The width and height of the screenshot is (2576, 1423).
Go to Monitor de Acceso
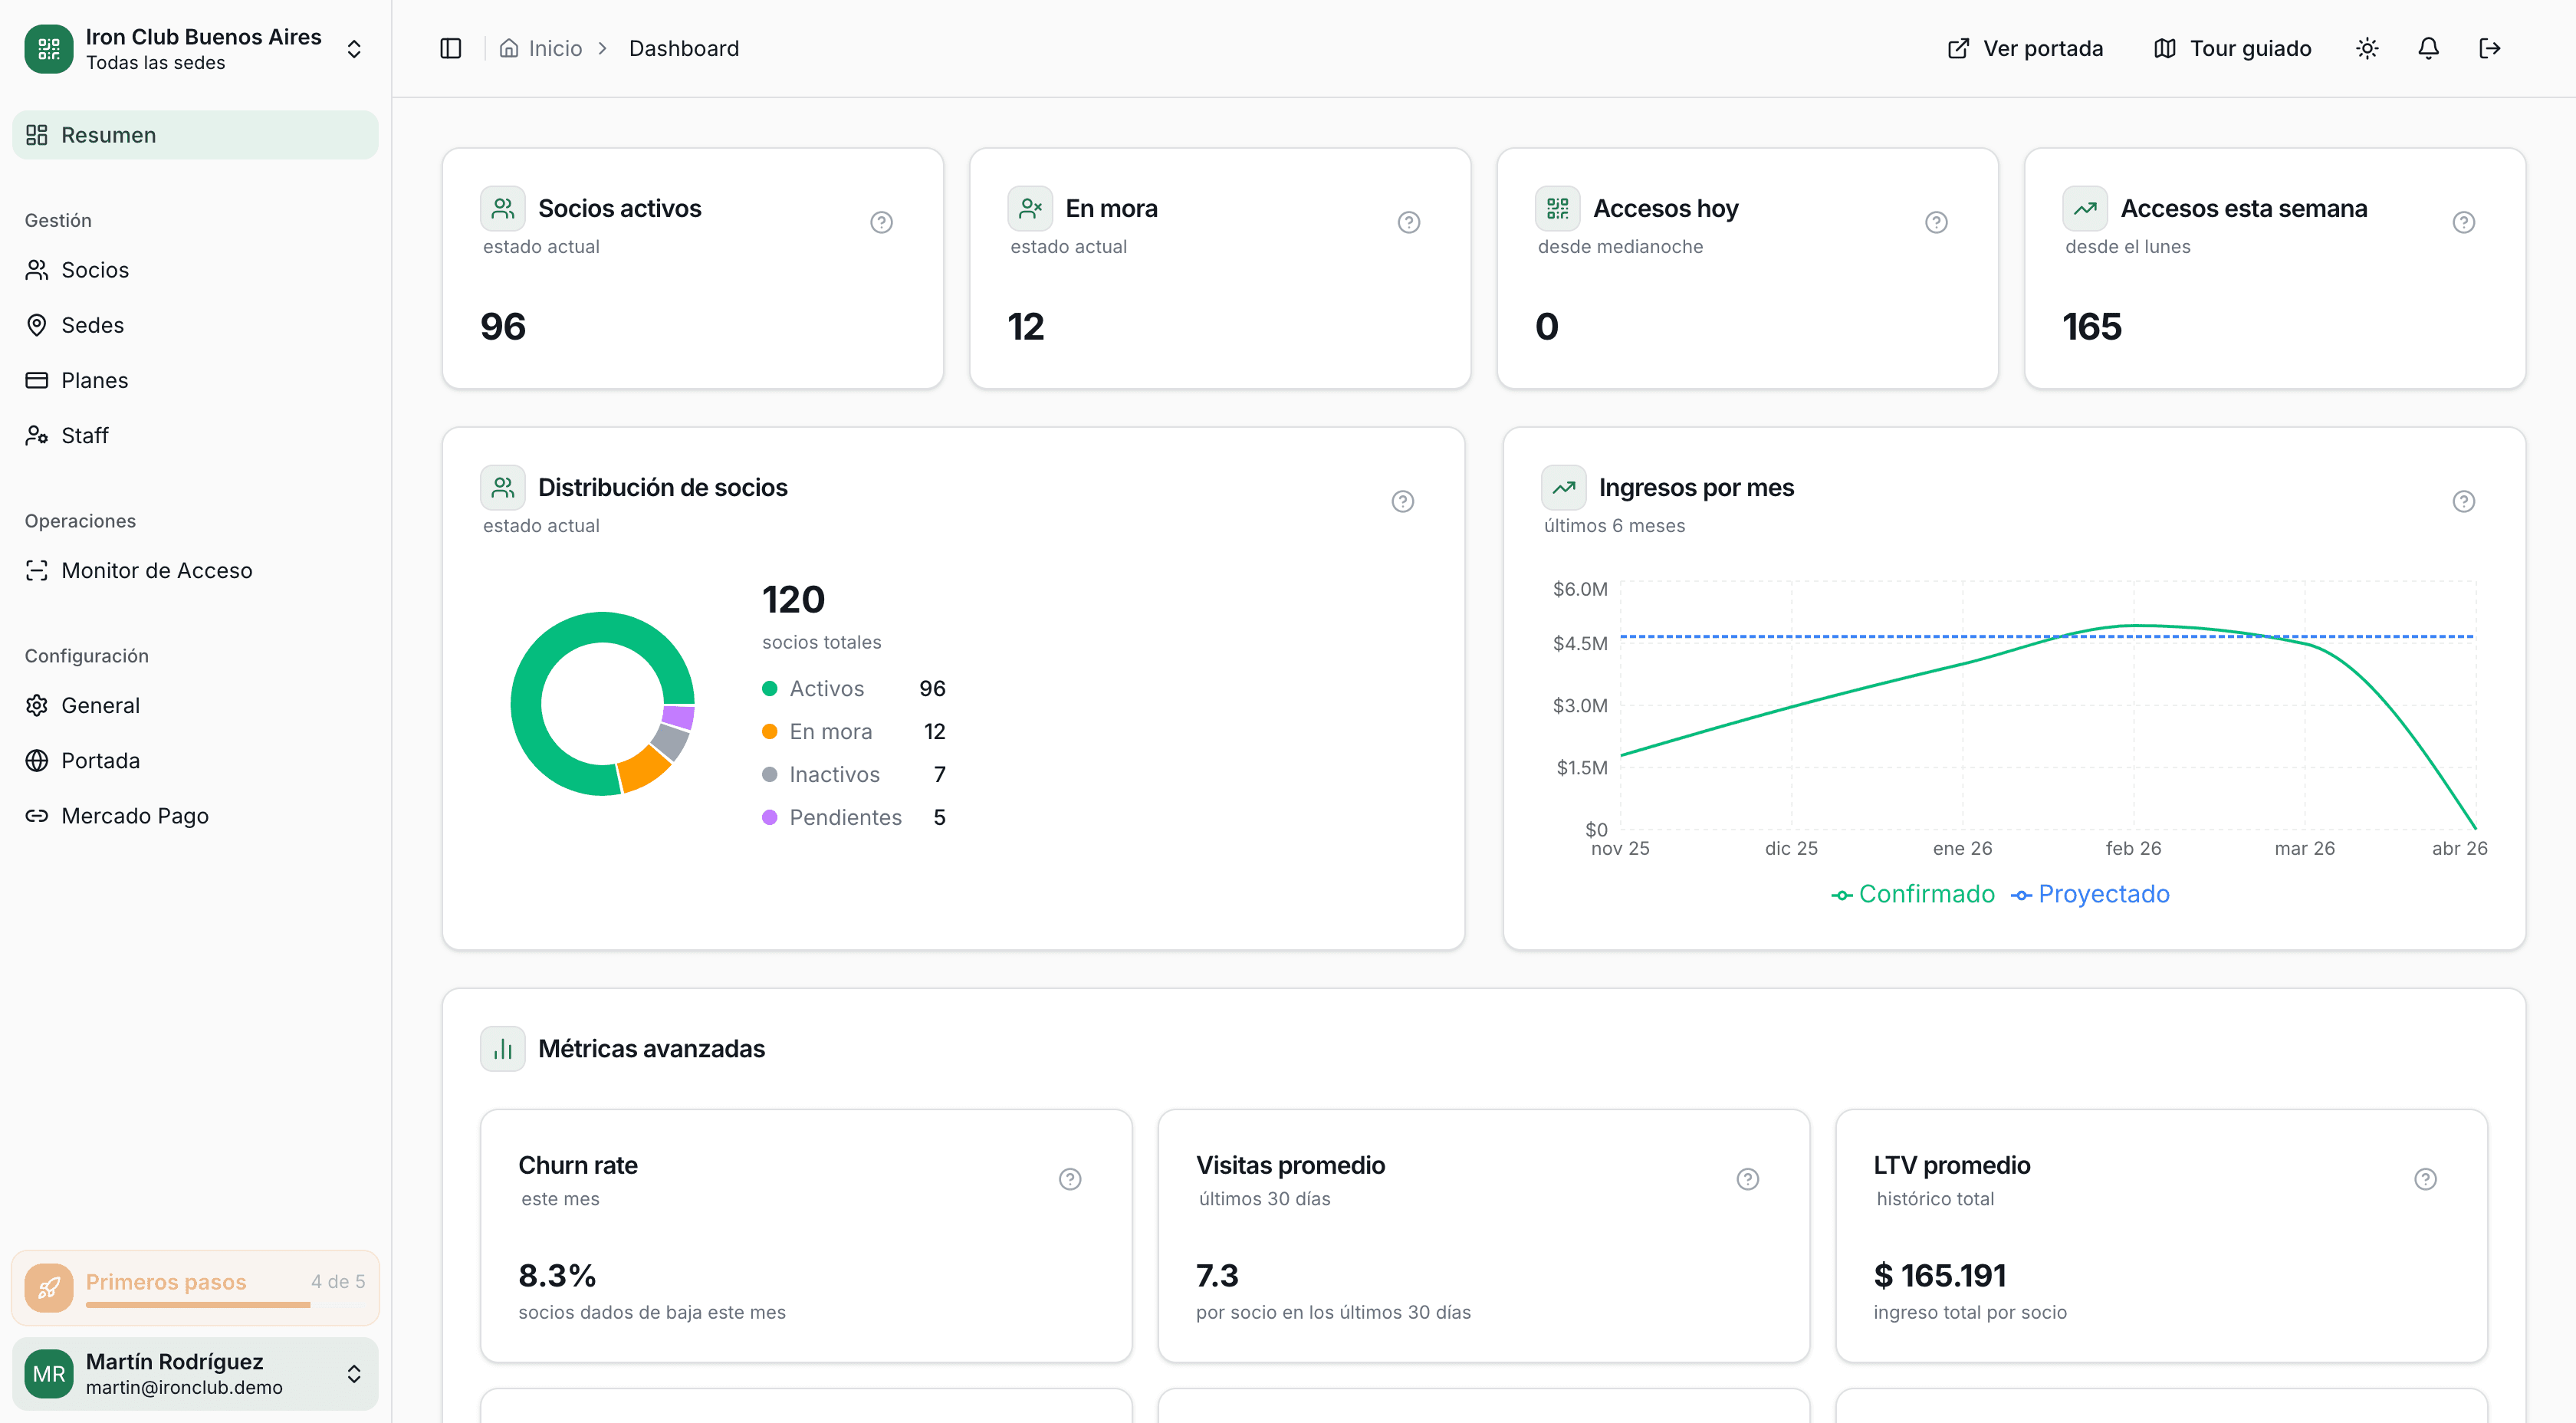156,570
